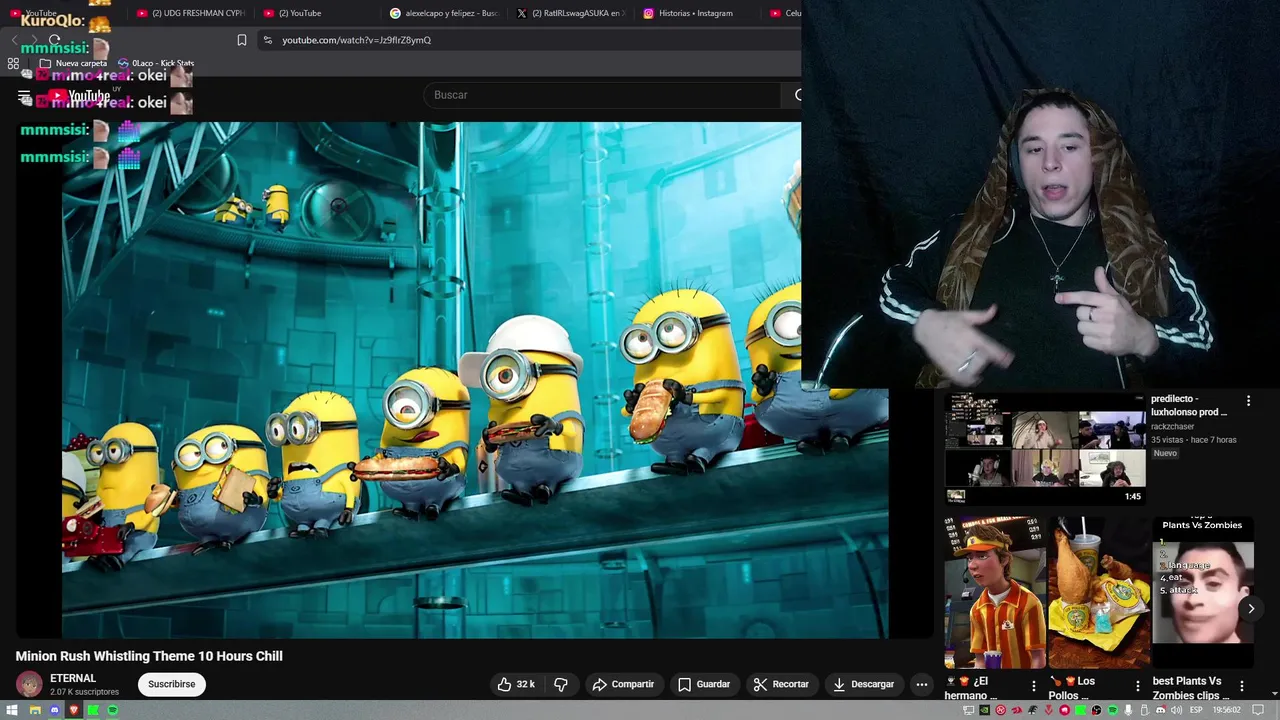Open Brave browser from the taskbar
This screenshot has height=720, width=1280.
[74, 710]
